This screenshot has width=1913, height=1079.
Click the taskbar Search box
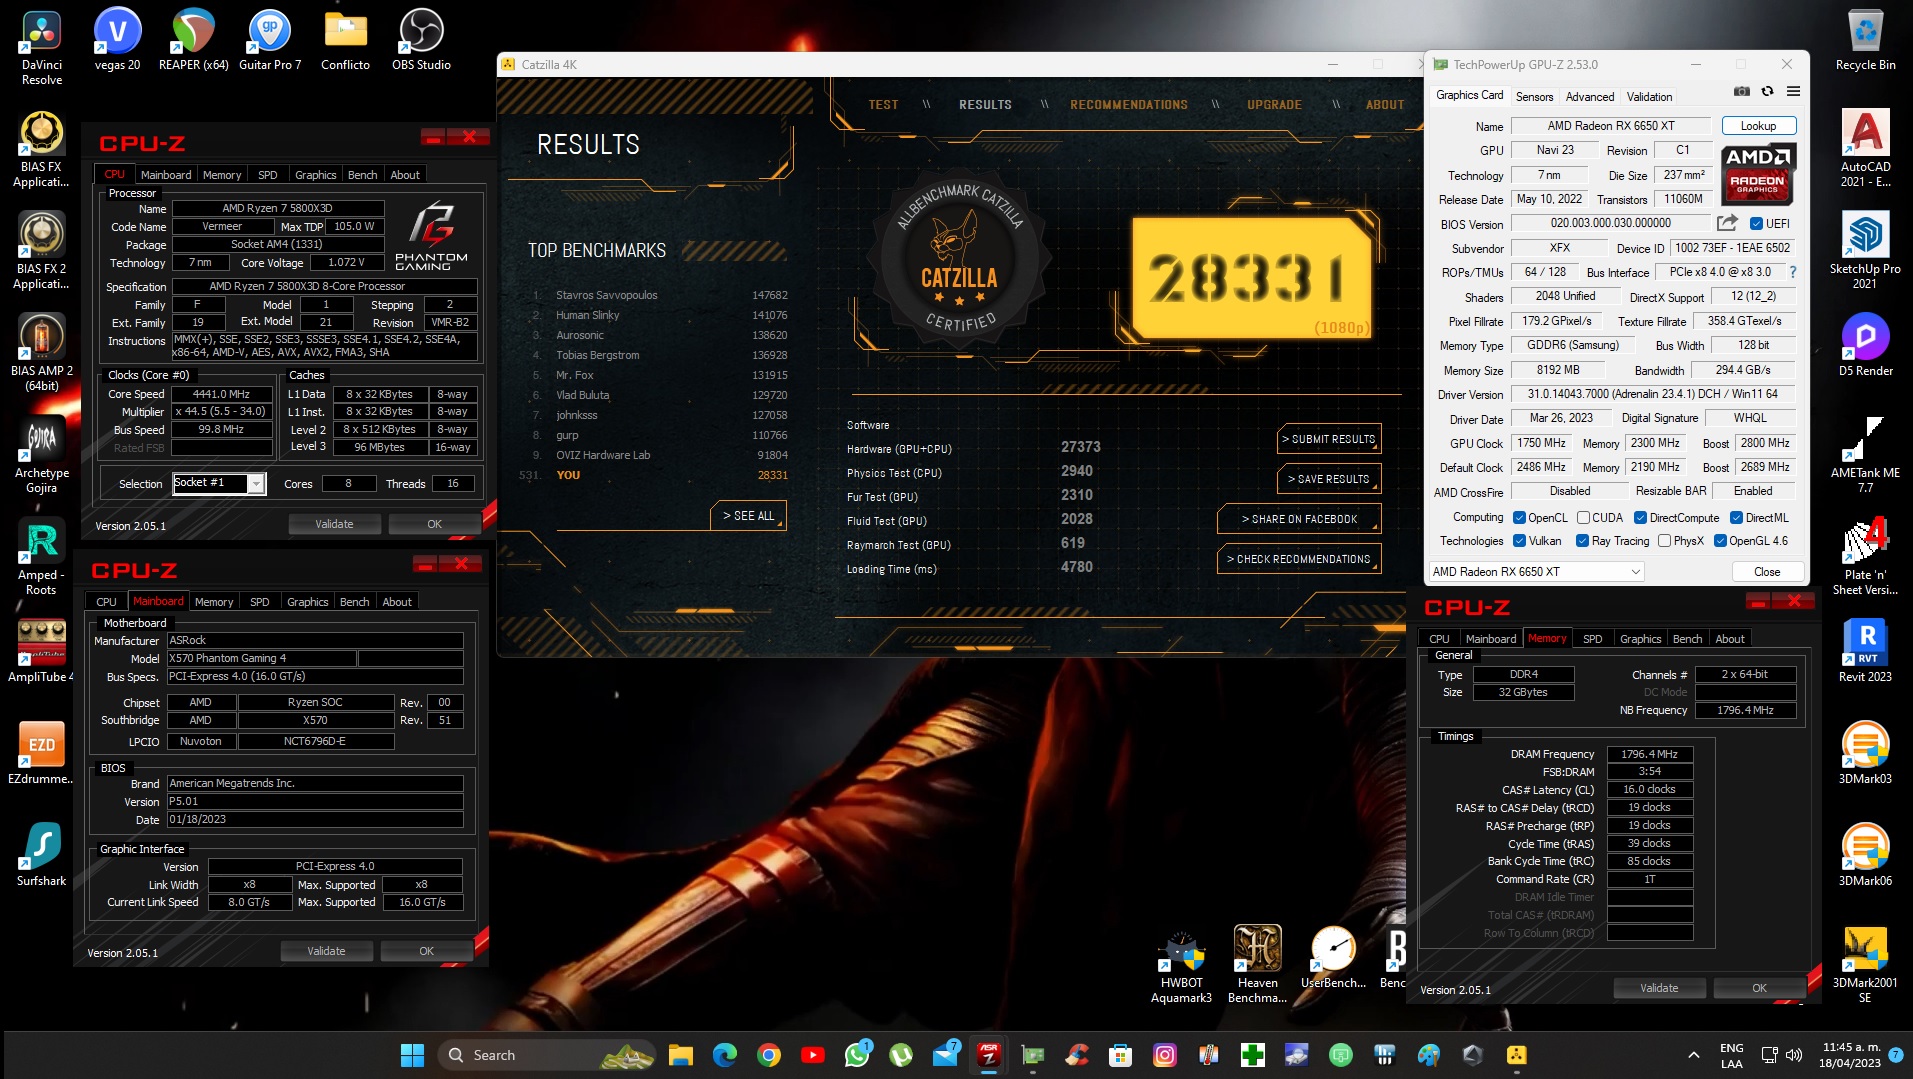coord(546,1055)
